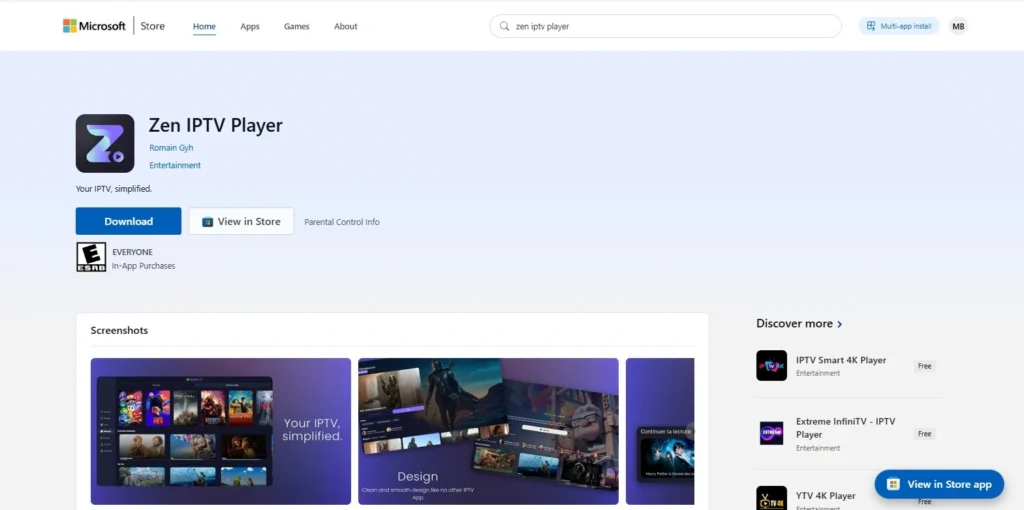This screenshot has width=1024, height=510.
Task: Click the View in Store button
Action: (242, 221)
